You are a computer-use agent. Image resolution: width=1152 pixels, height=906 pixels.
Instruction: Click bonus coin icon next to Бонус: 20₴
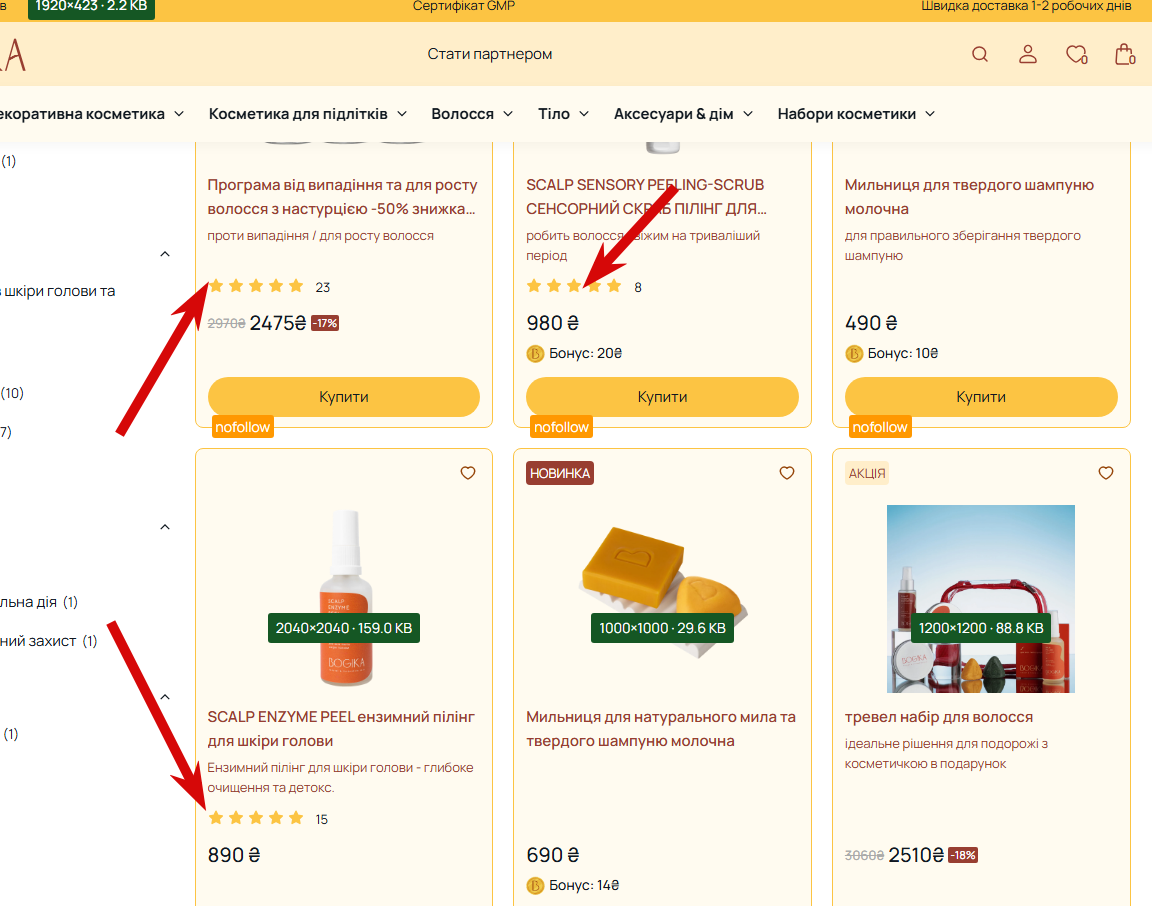[535, 354]
